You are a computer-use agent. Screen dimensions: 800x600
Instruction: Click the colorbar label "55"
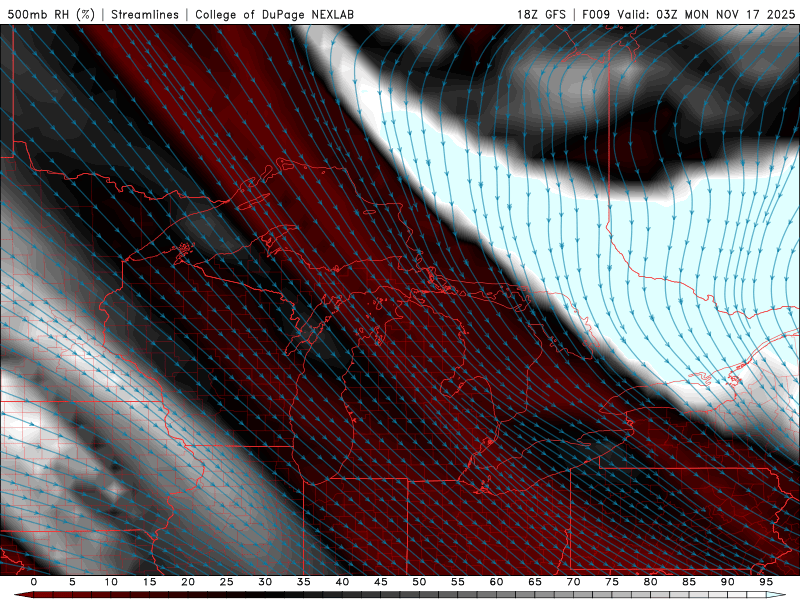coord(458,582)
